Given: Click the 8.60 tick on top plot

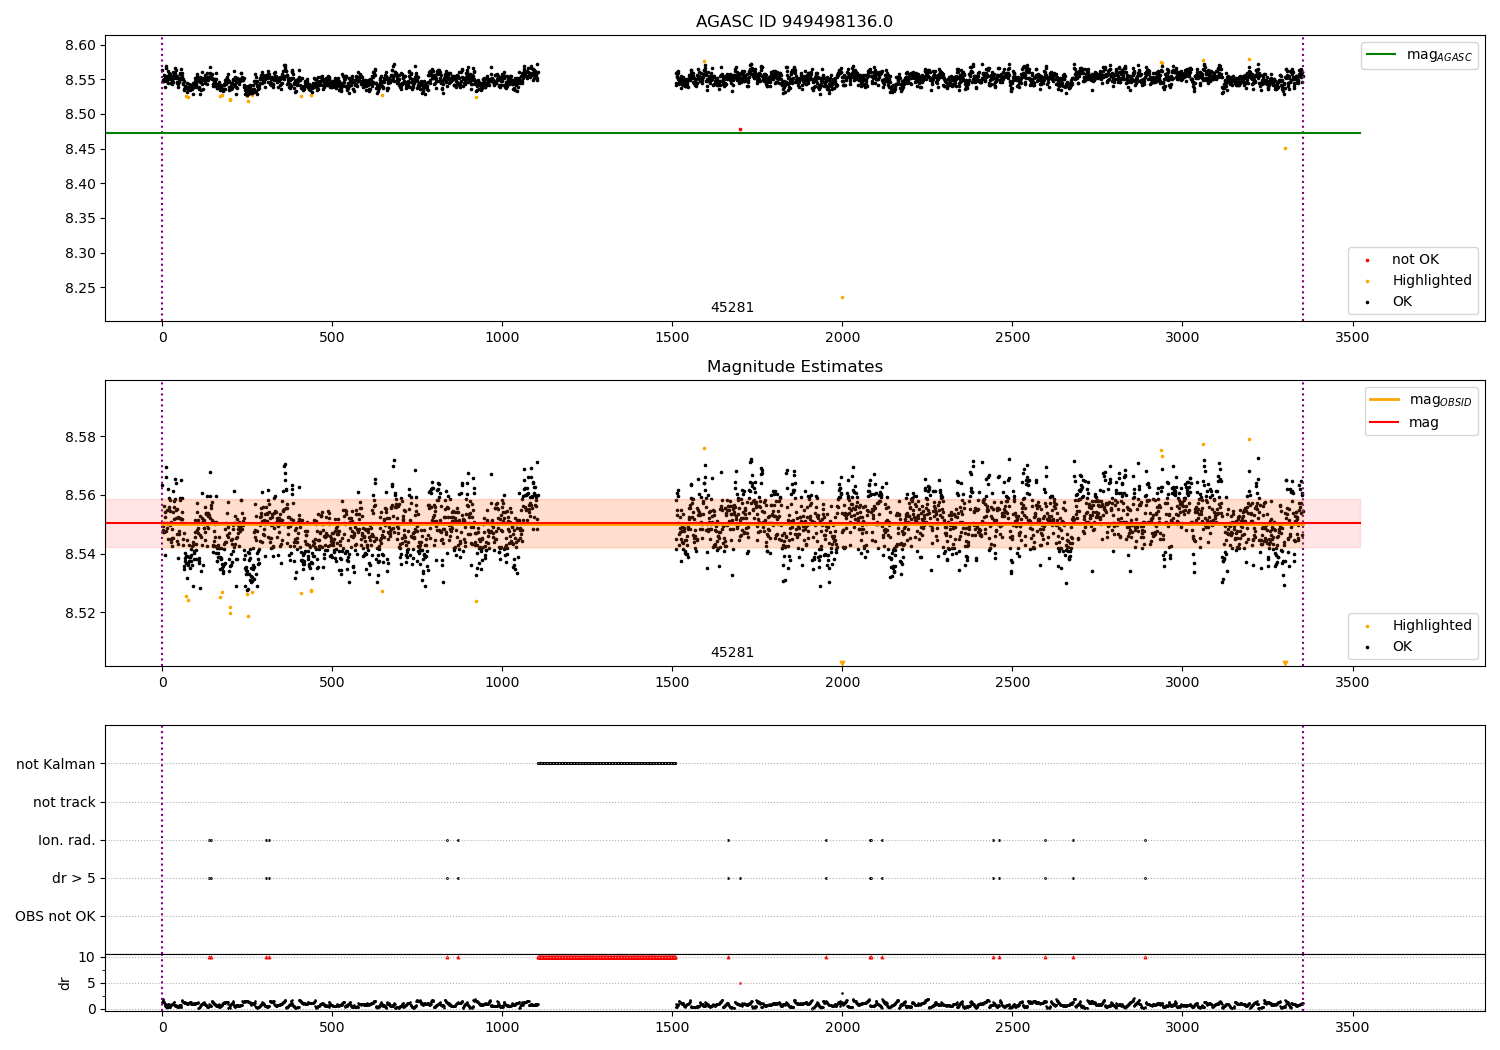Looking at the screenshot, I should pyautogui.click(x=80, y=46).
